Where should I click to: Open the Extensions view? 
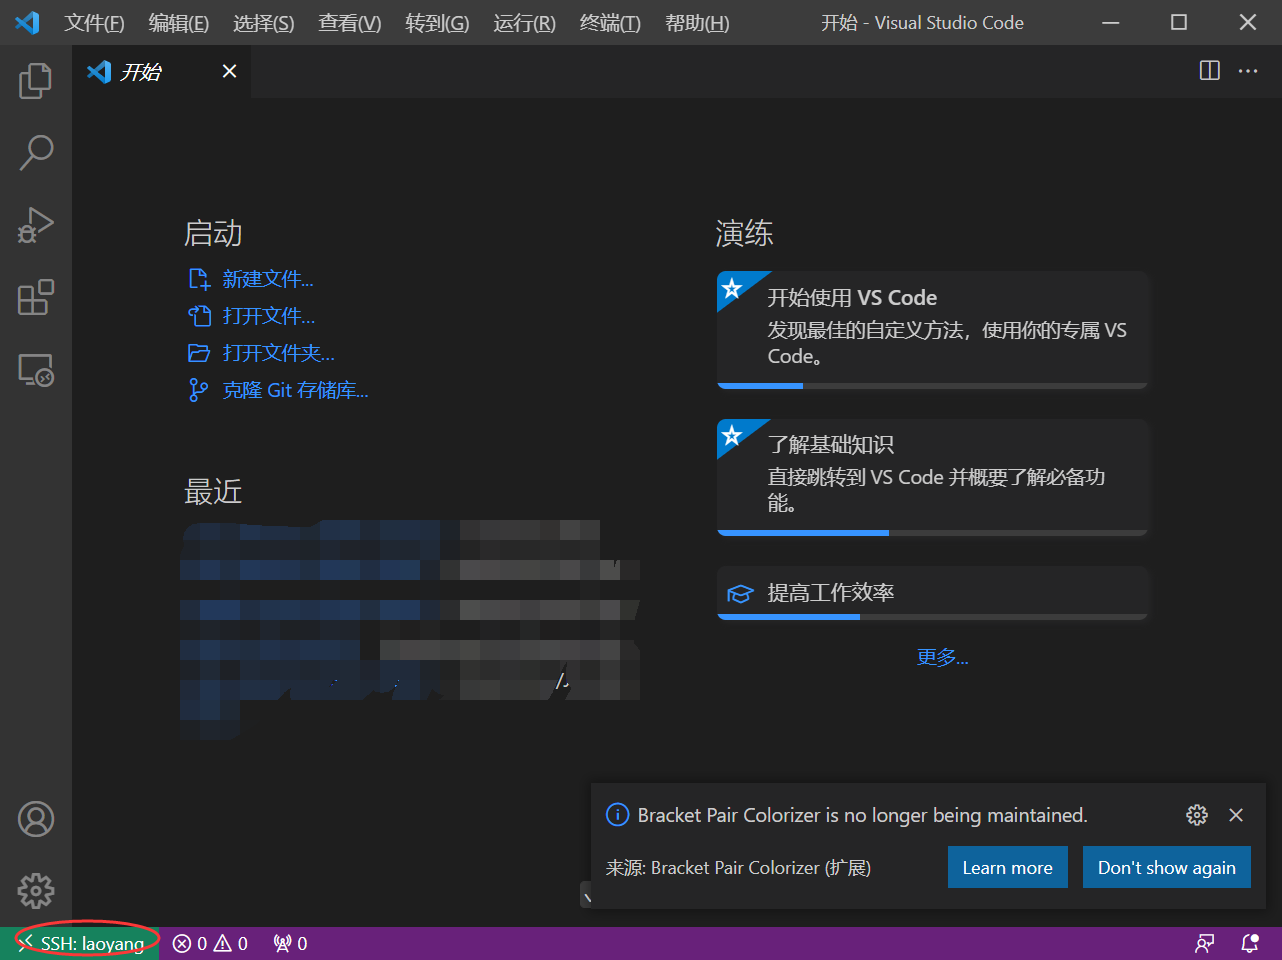click(x=36, y=297)
